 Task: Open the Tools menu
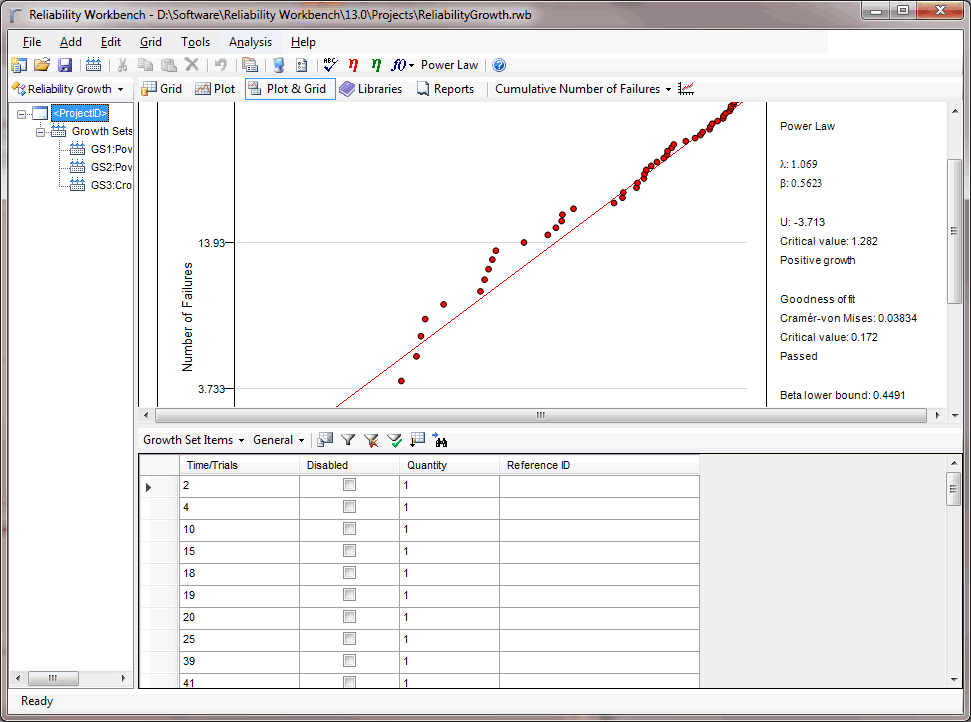[195, 42]
